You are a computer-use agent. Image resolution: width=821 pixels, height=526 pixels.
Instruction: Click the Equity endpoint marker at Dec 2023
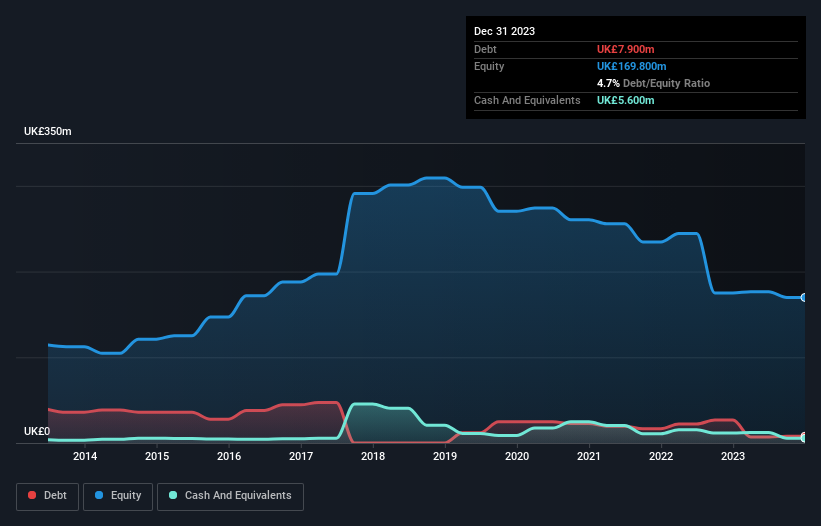coord(804,297)
